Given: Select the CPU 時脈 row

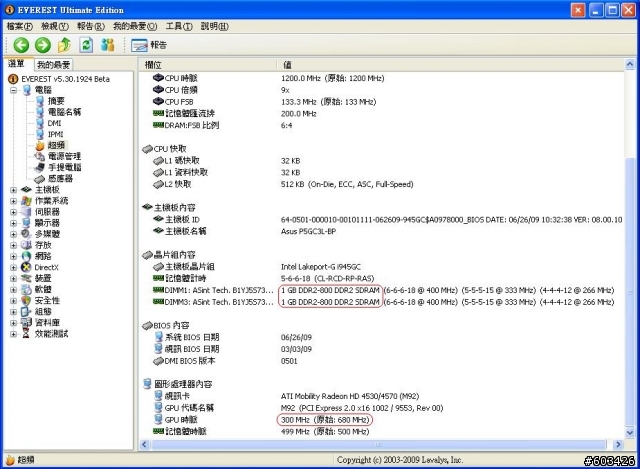Looking at the screenshot, I should pyautogui.click(x=380, y=78).
